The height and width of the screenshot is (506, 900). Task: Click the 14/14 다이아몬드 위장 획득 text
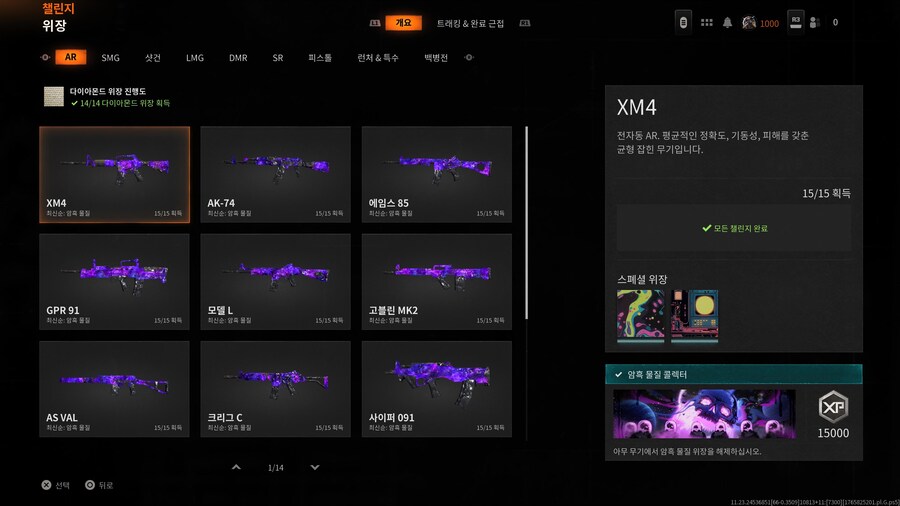pos(125,103)
